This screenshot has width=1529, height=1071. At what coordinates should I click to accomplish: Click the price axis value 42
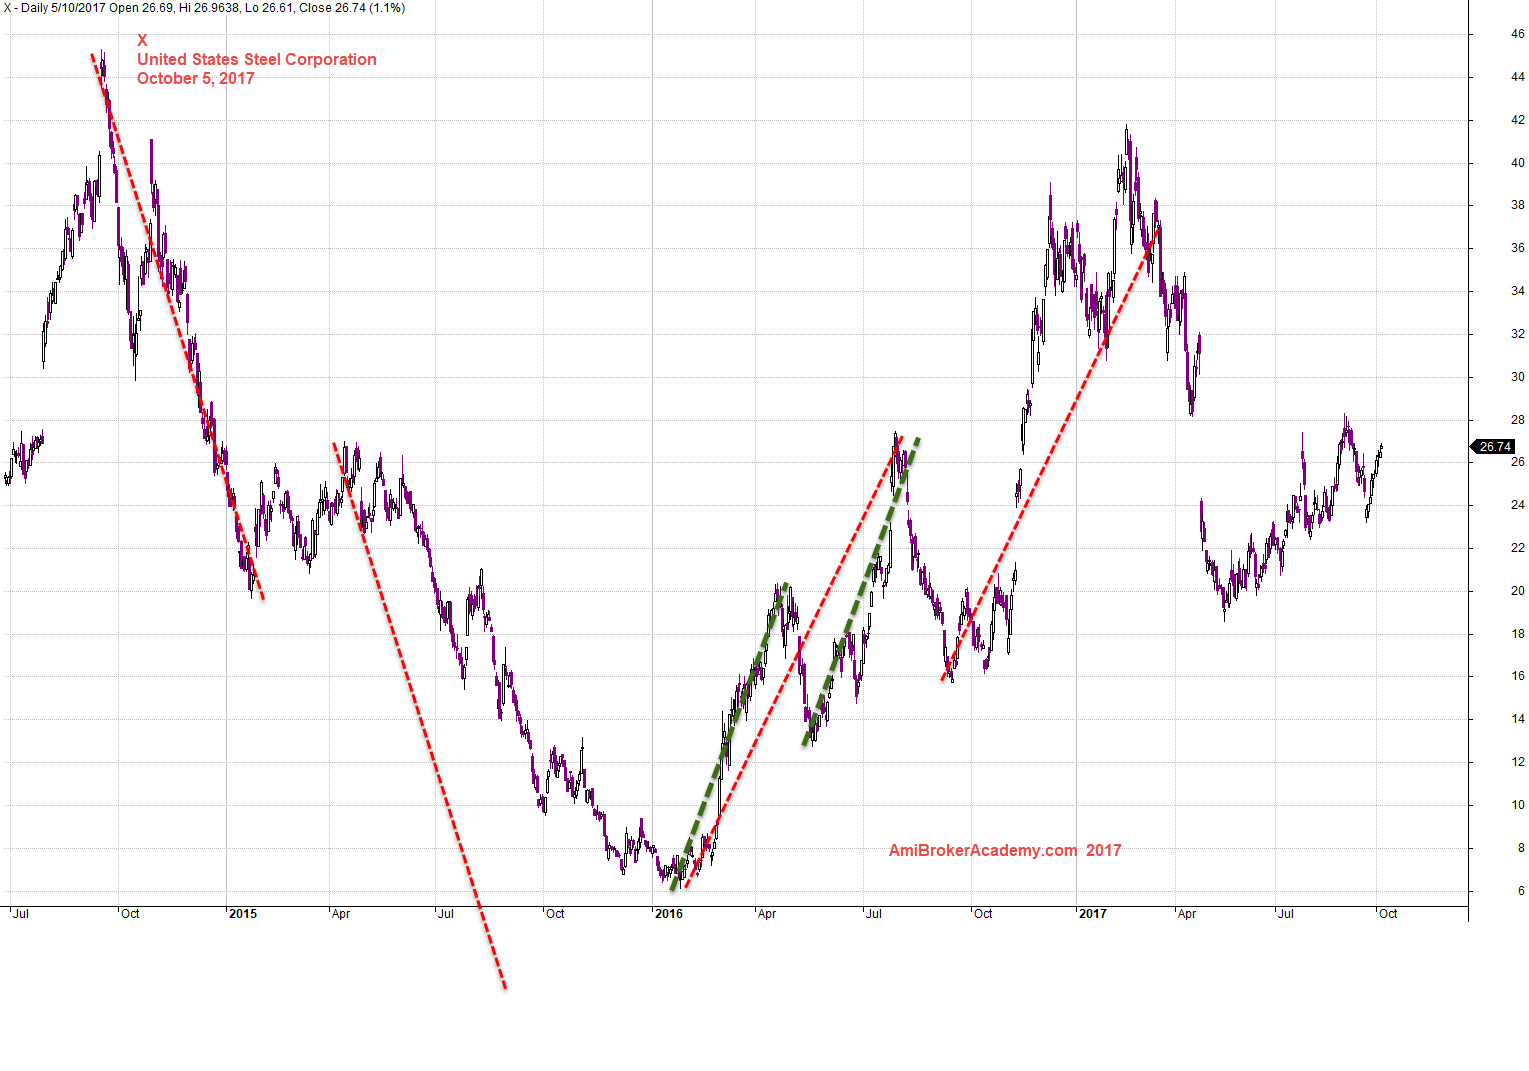(x=1518, y=120)
